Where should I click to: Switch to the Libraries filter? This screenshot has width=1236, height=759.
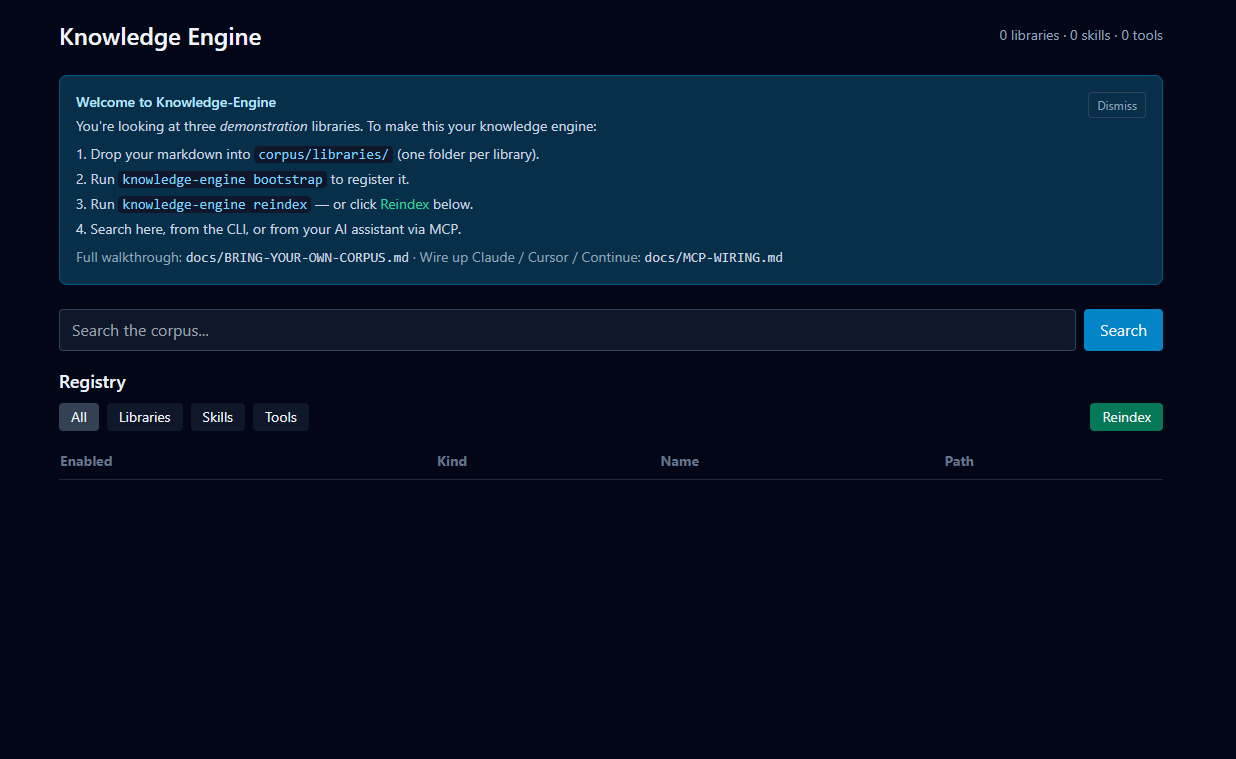click(x=145, y=417)
